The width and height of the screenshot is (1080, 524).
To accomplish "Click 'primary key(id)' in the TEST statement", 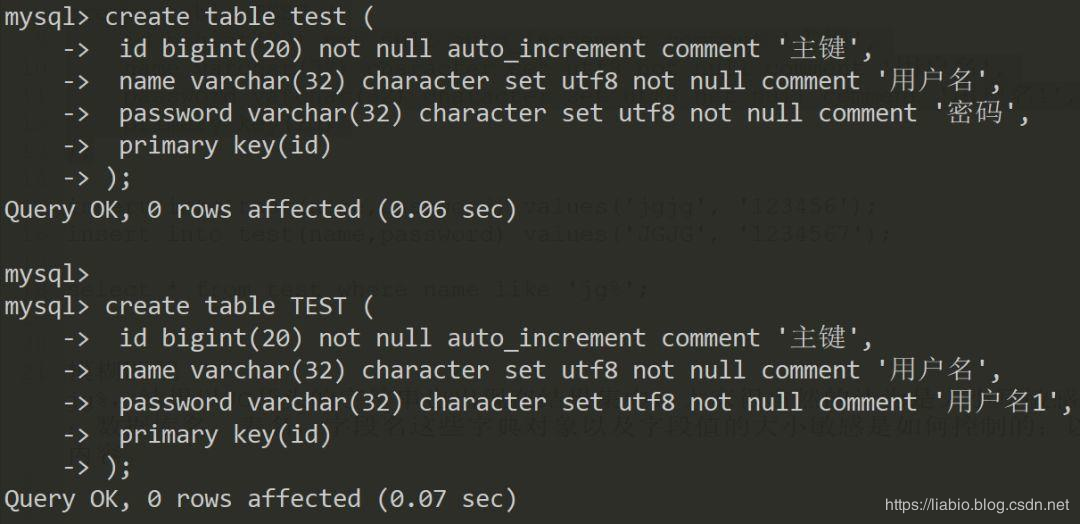I will click(x=225, y=434).
